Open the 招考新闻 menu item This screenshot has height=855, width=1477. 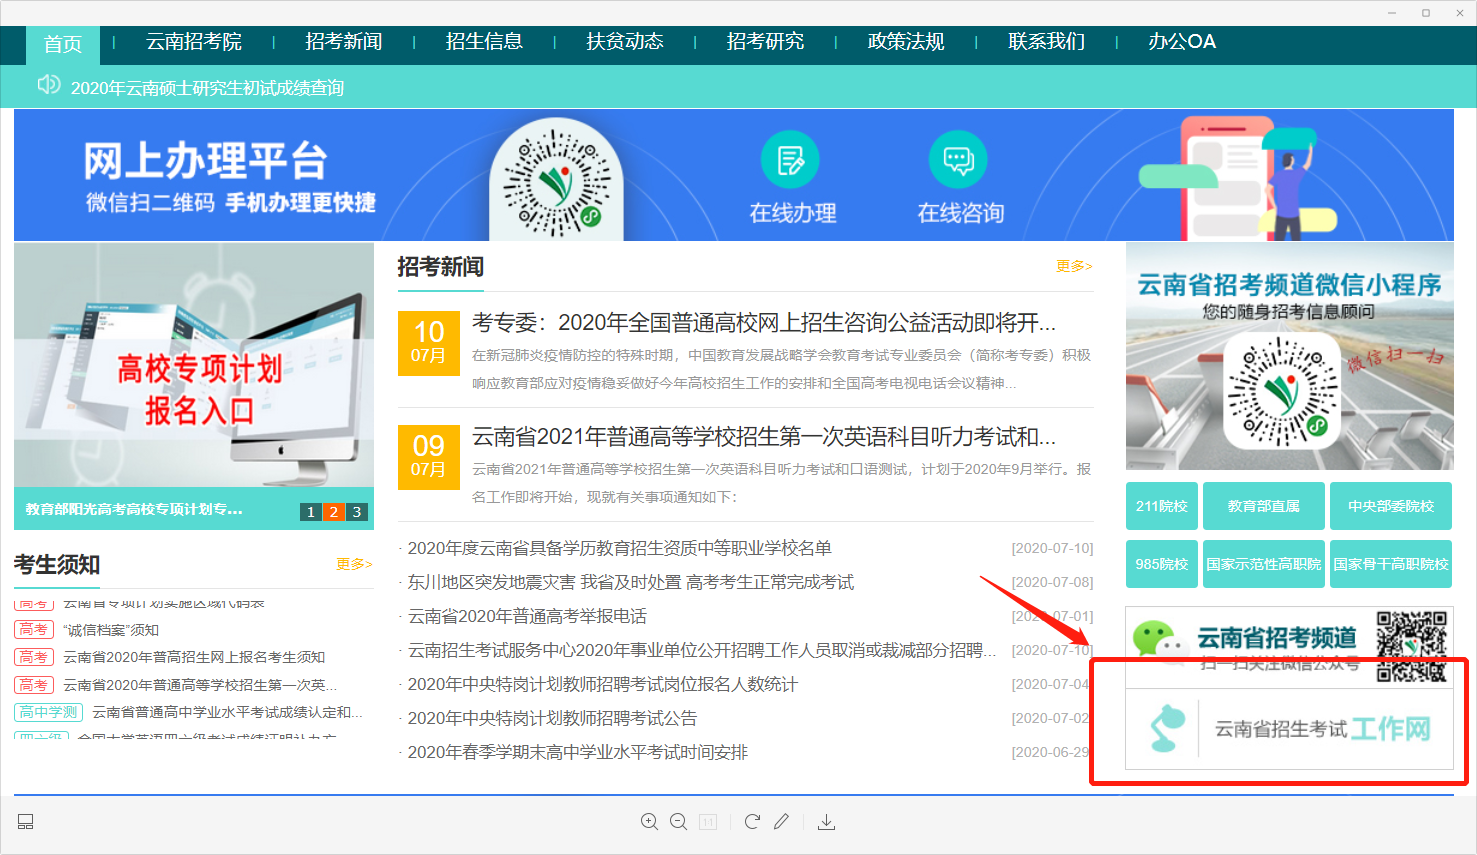pyautogui.click(x=344, y=42)
